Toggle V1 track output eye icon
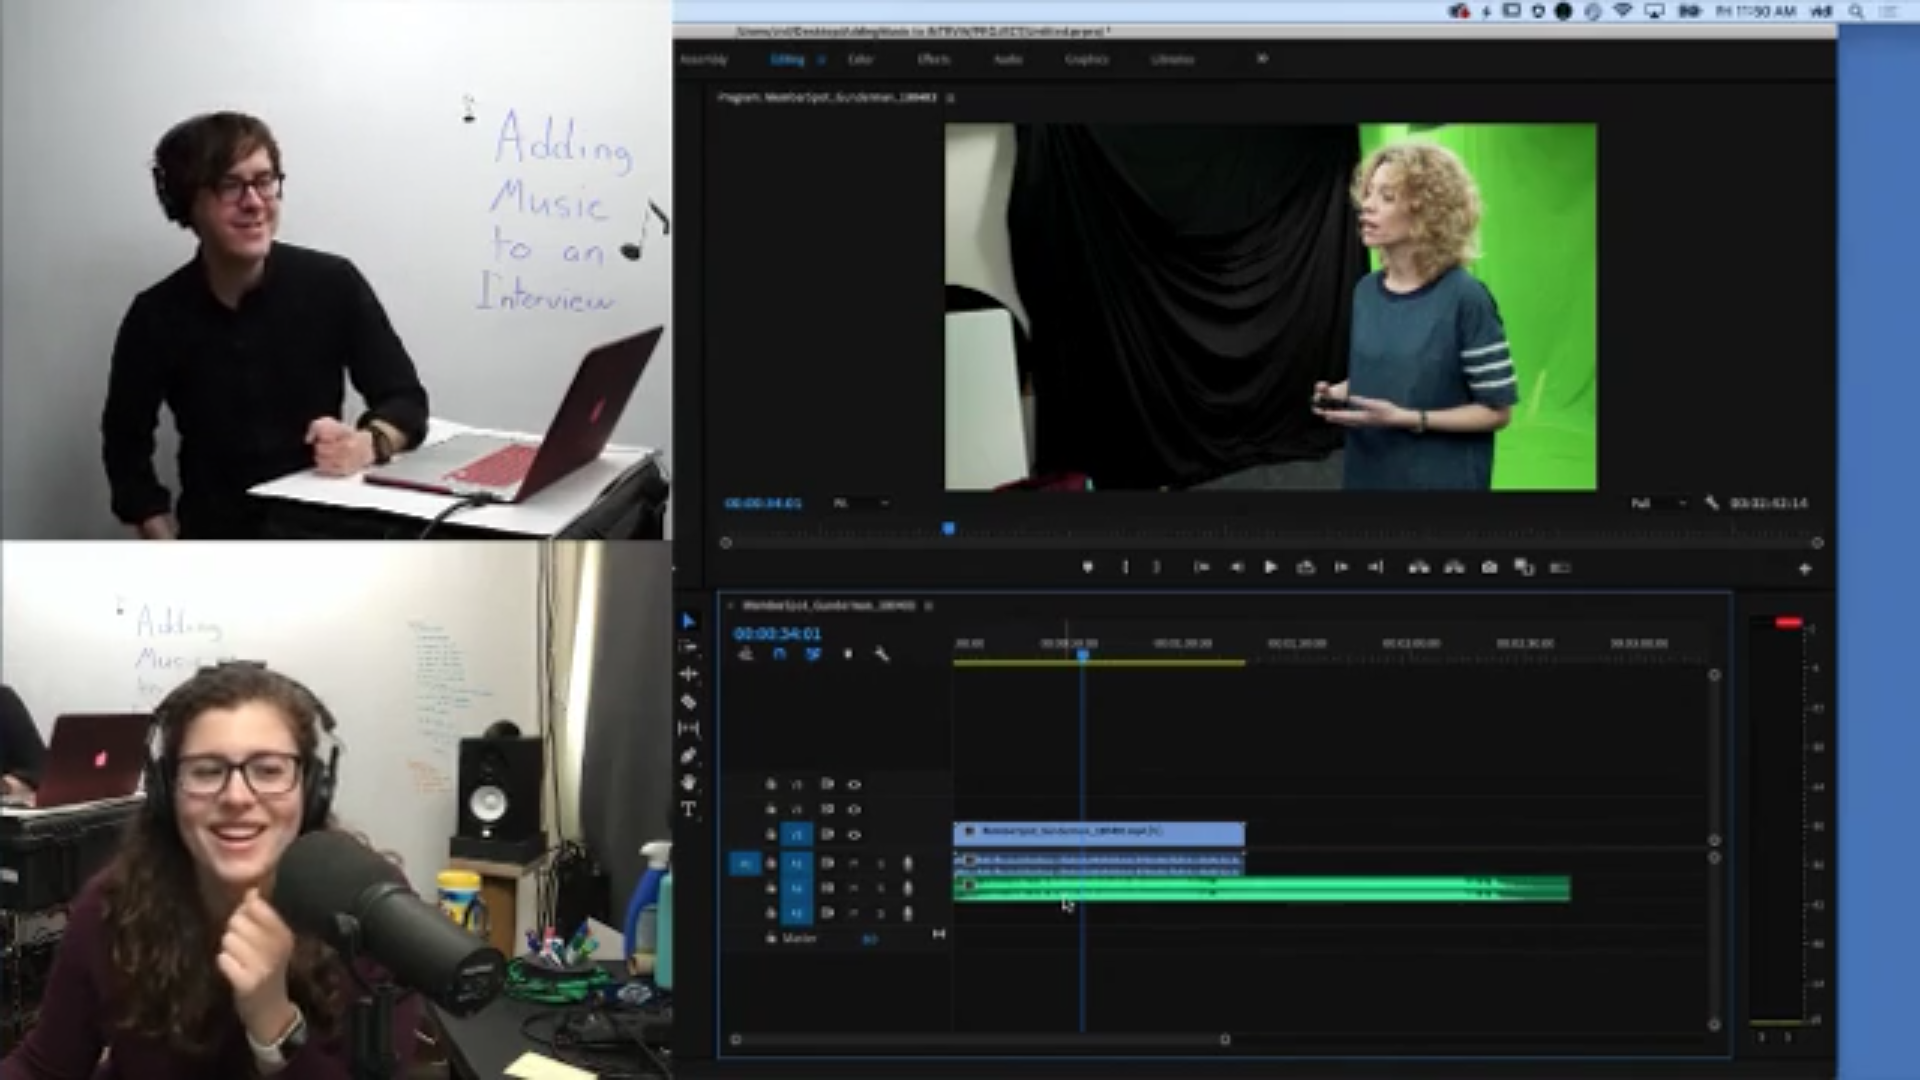Viewport: 1920px width, 1080px height. 854,834
